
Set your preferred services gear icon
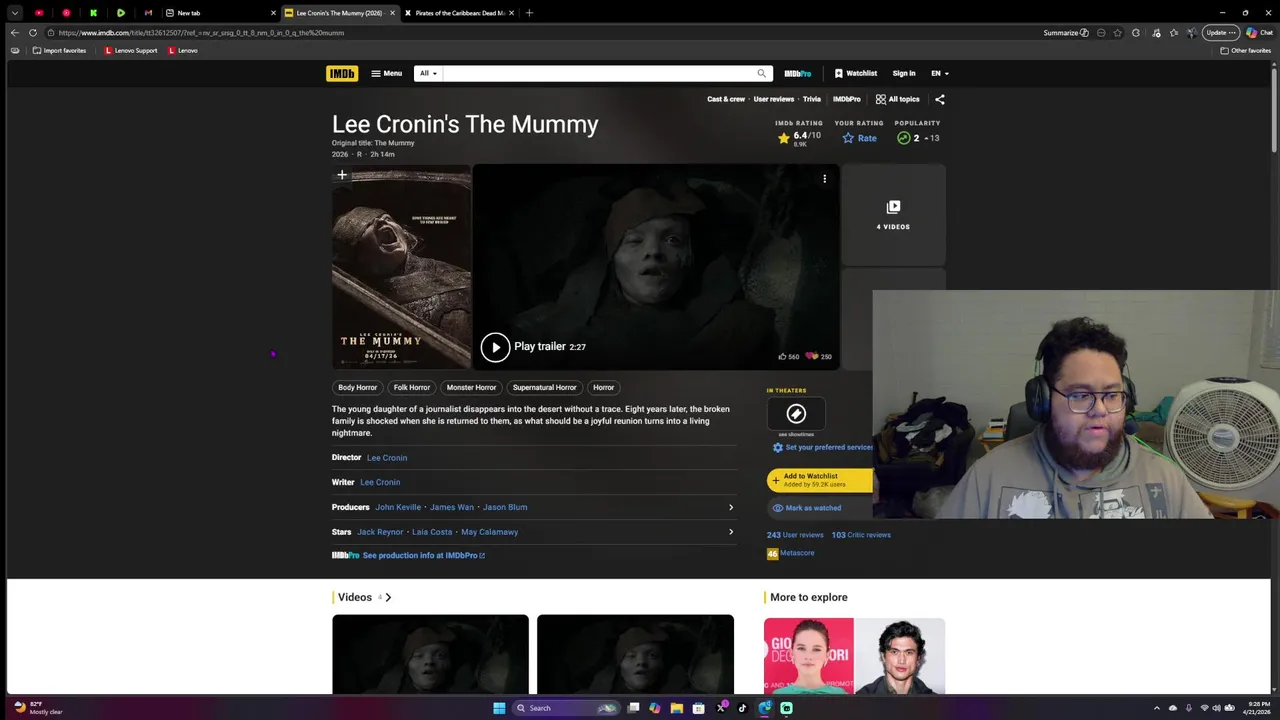pos(778,447)
